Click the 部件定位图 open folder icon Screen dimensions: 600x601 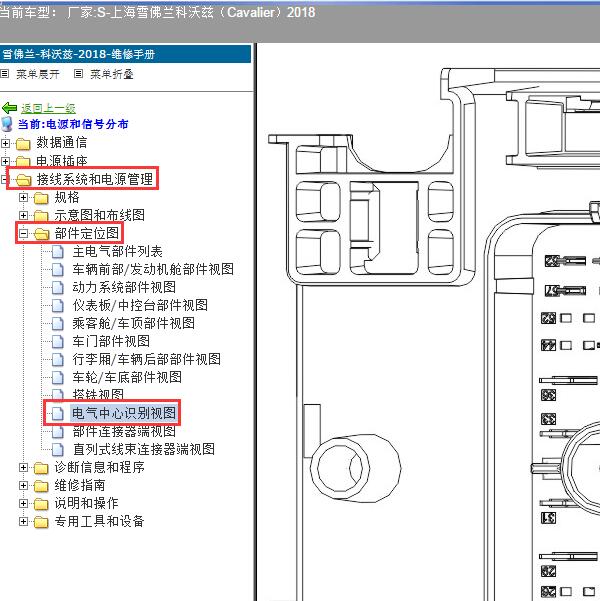pos(42,233)
